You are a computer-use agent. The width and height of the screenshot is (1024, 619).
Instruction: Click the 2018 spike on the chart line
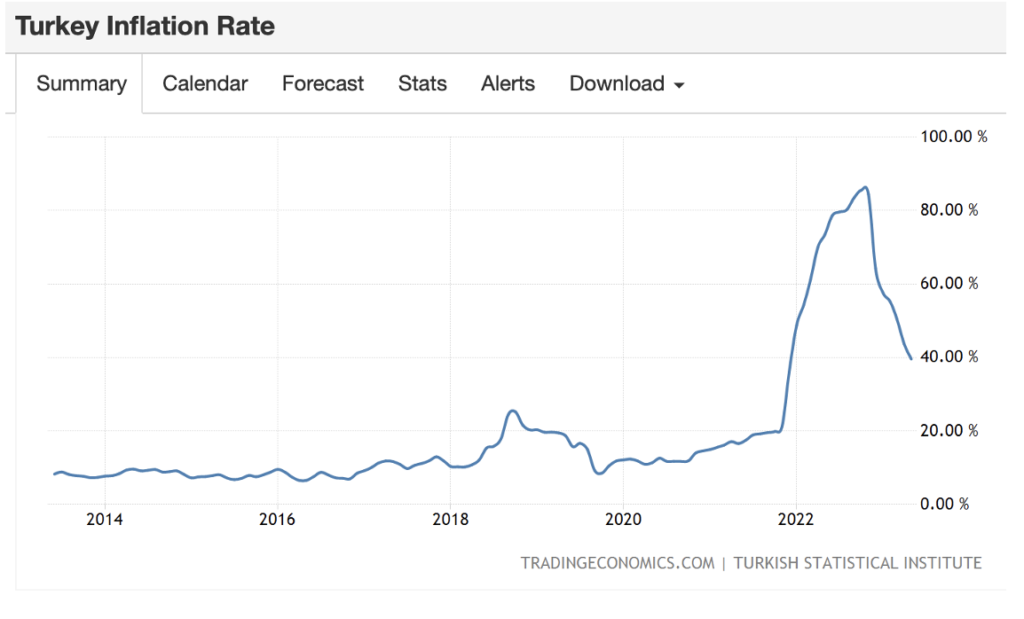point(512,411)
